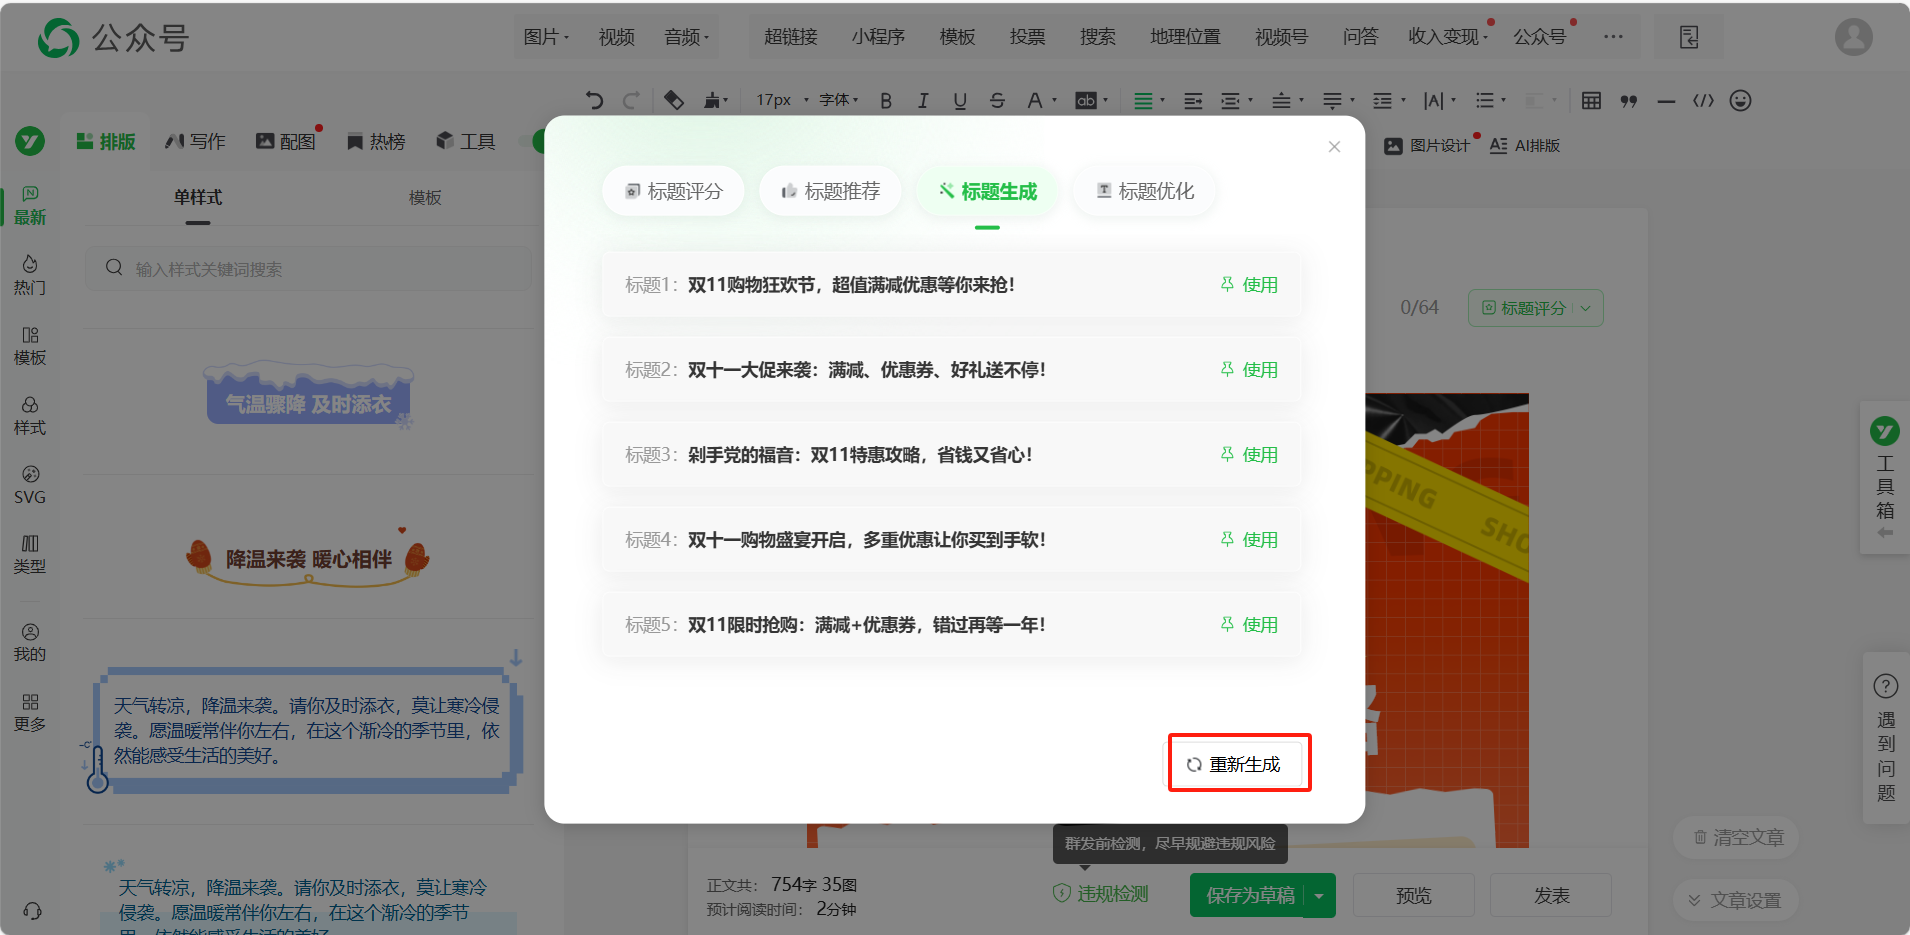Open the 图片设计 tool
1910x935 pixels.
tap(1427, 146)
